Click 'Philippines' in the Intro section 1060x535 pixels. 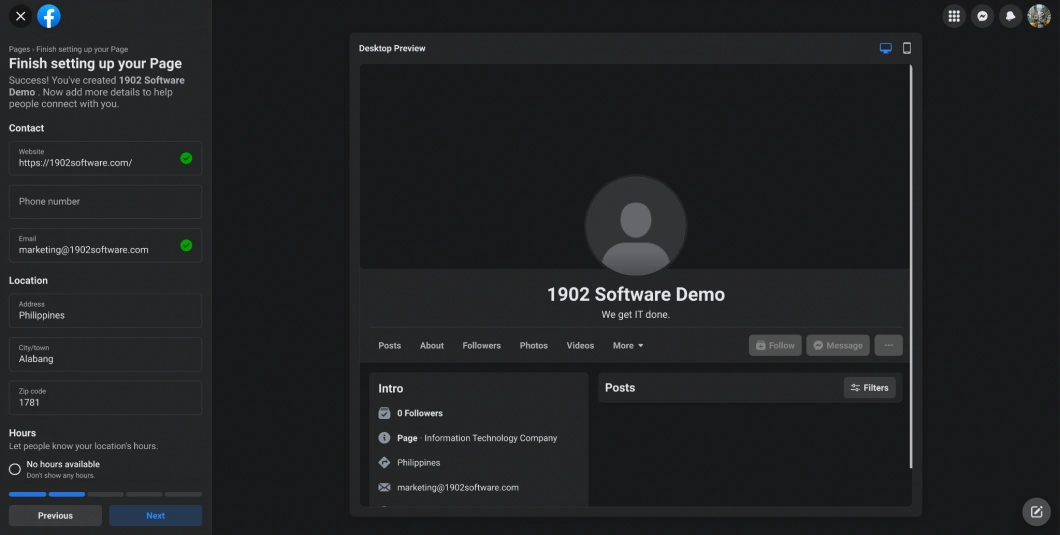click(418, 463)
